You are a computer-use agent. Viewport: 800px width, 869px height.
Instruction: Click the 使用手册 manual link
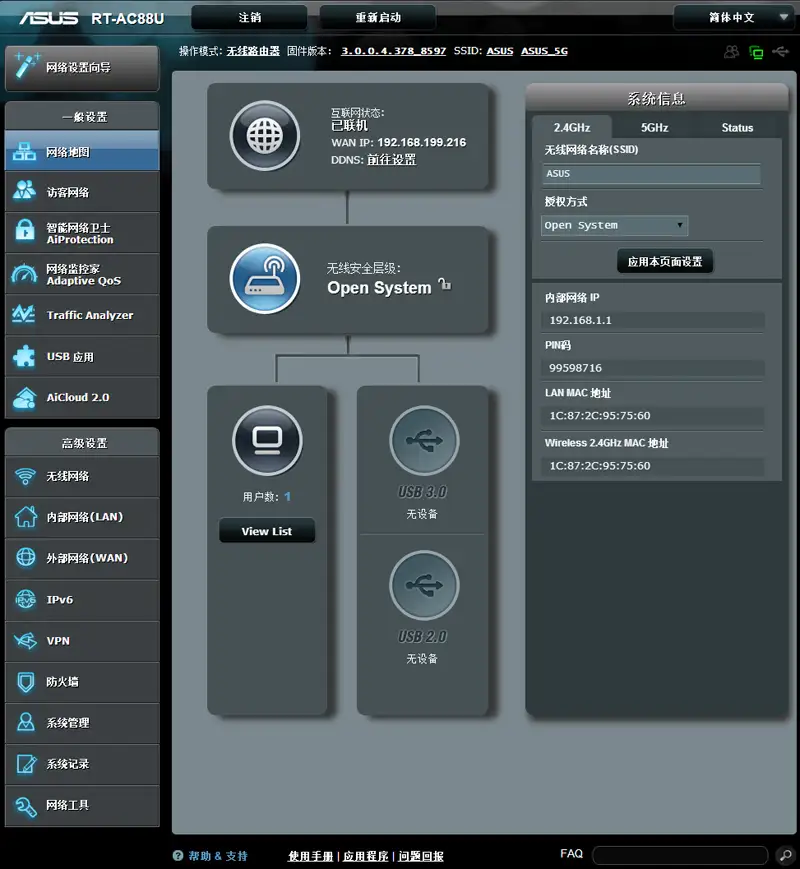310,856
